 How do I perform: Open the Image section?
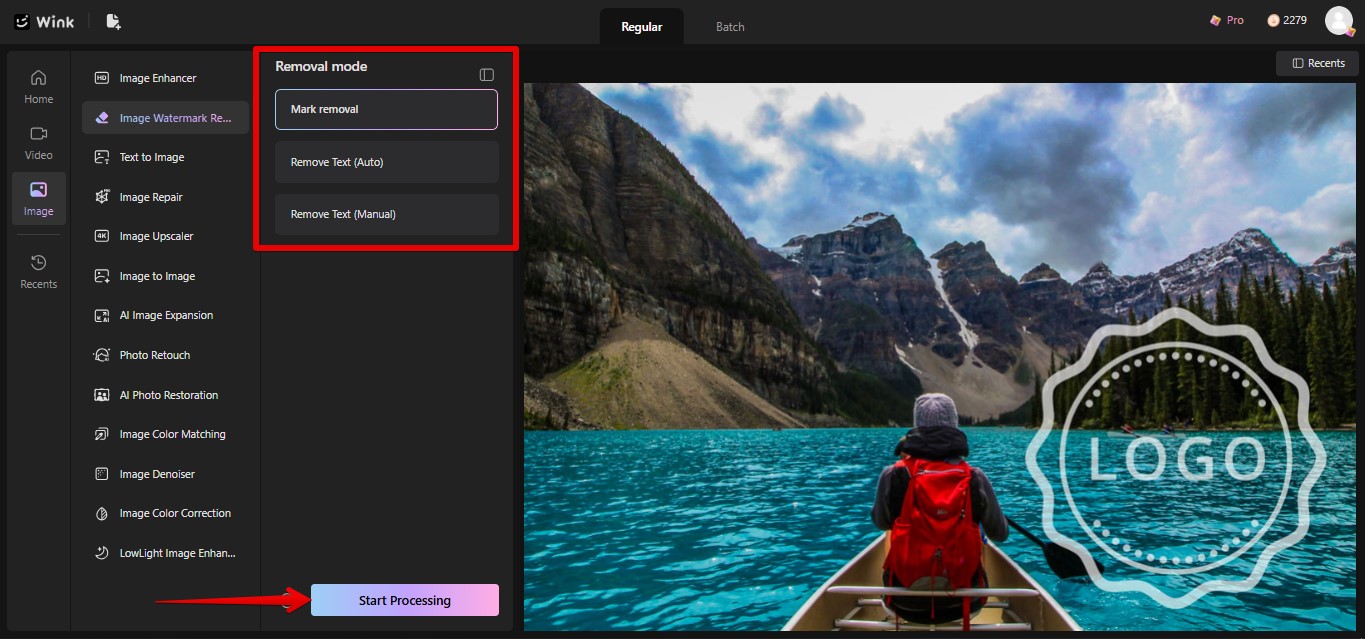[x=39, y=199]
